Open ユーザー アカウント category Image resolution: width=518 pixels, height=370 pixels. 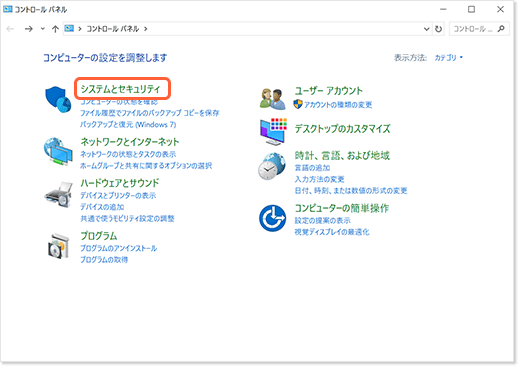click(328, 91)
